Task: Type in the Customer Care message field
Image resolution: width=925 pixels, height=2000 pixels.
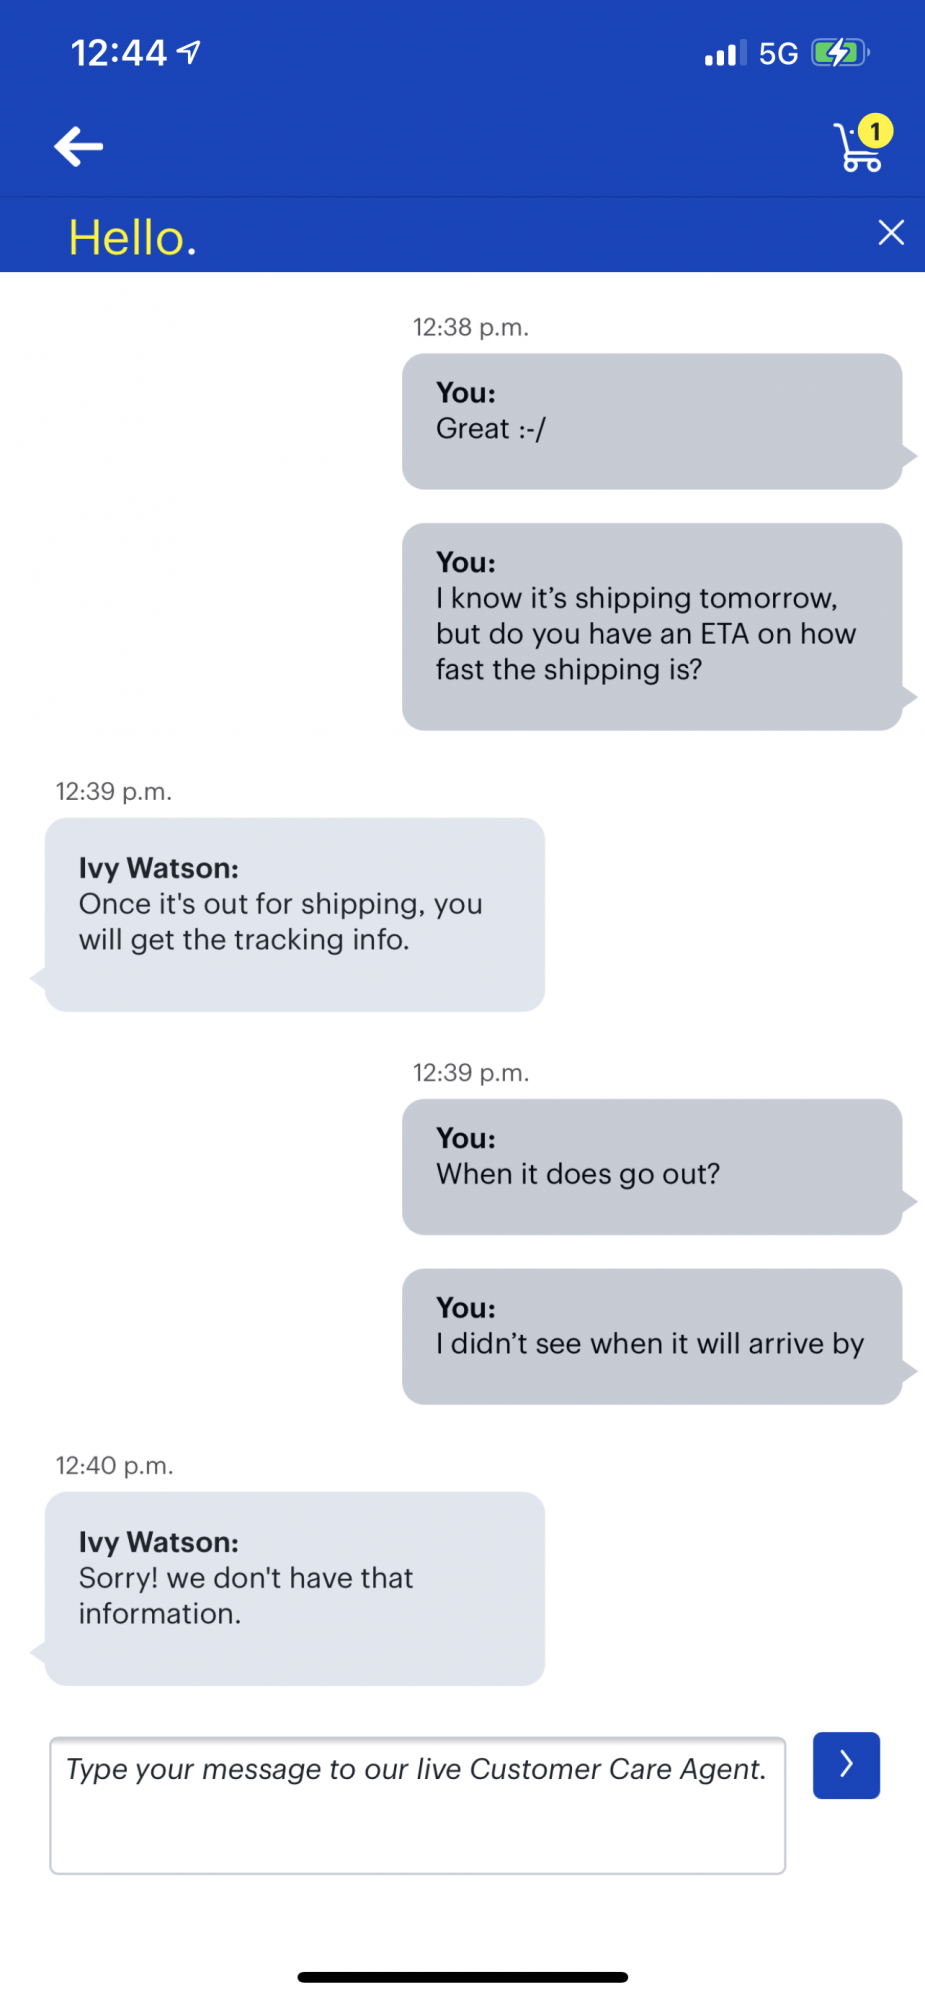Action: click(x=417, y=1804)
